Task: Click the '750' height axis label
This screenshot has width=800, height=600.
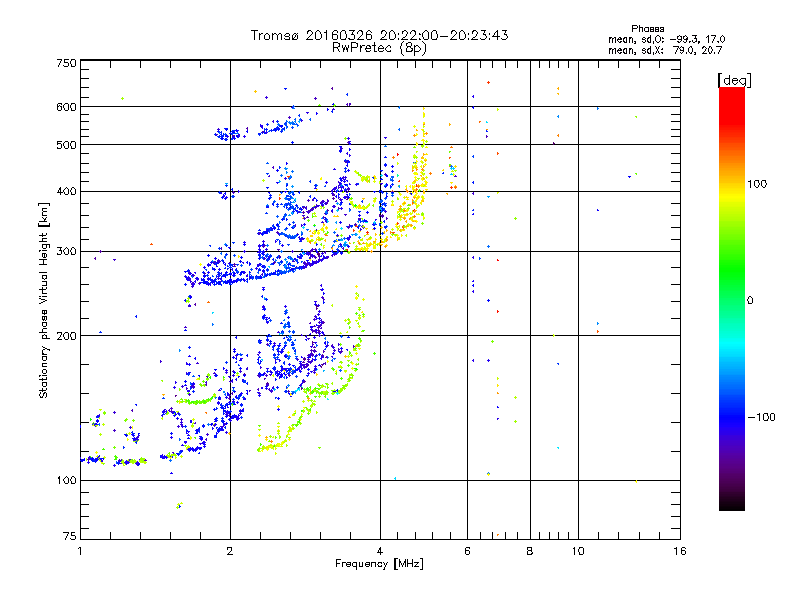Action: (x=66, y=63)
